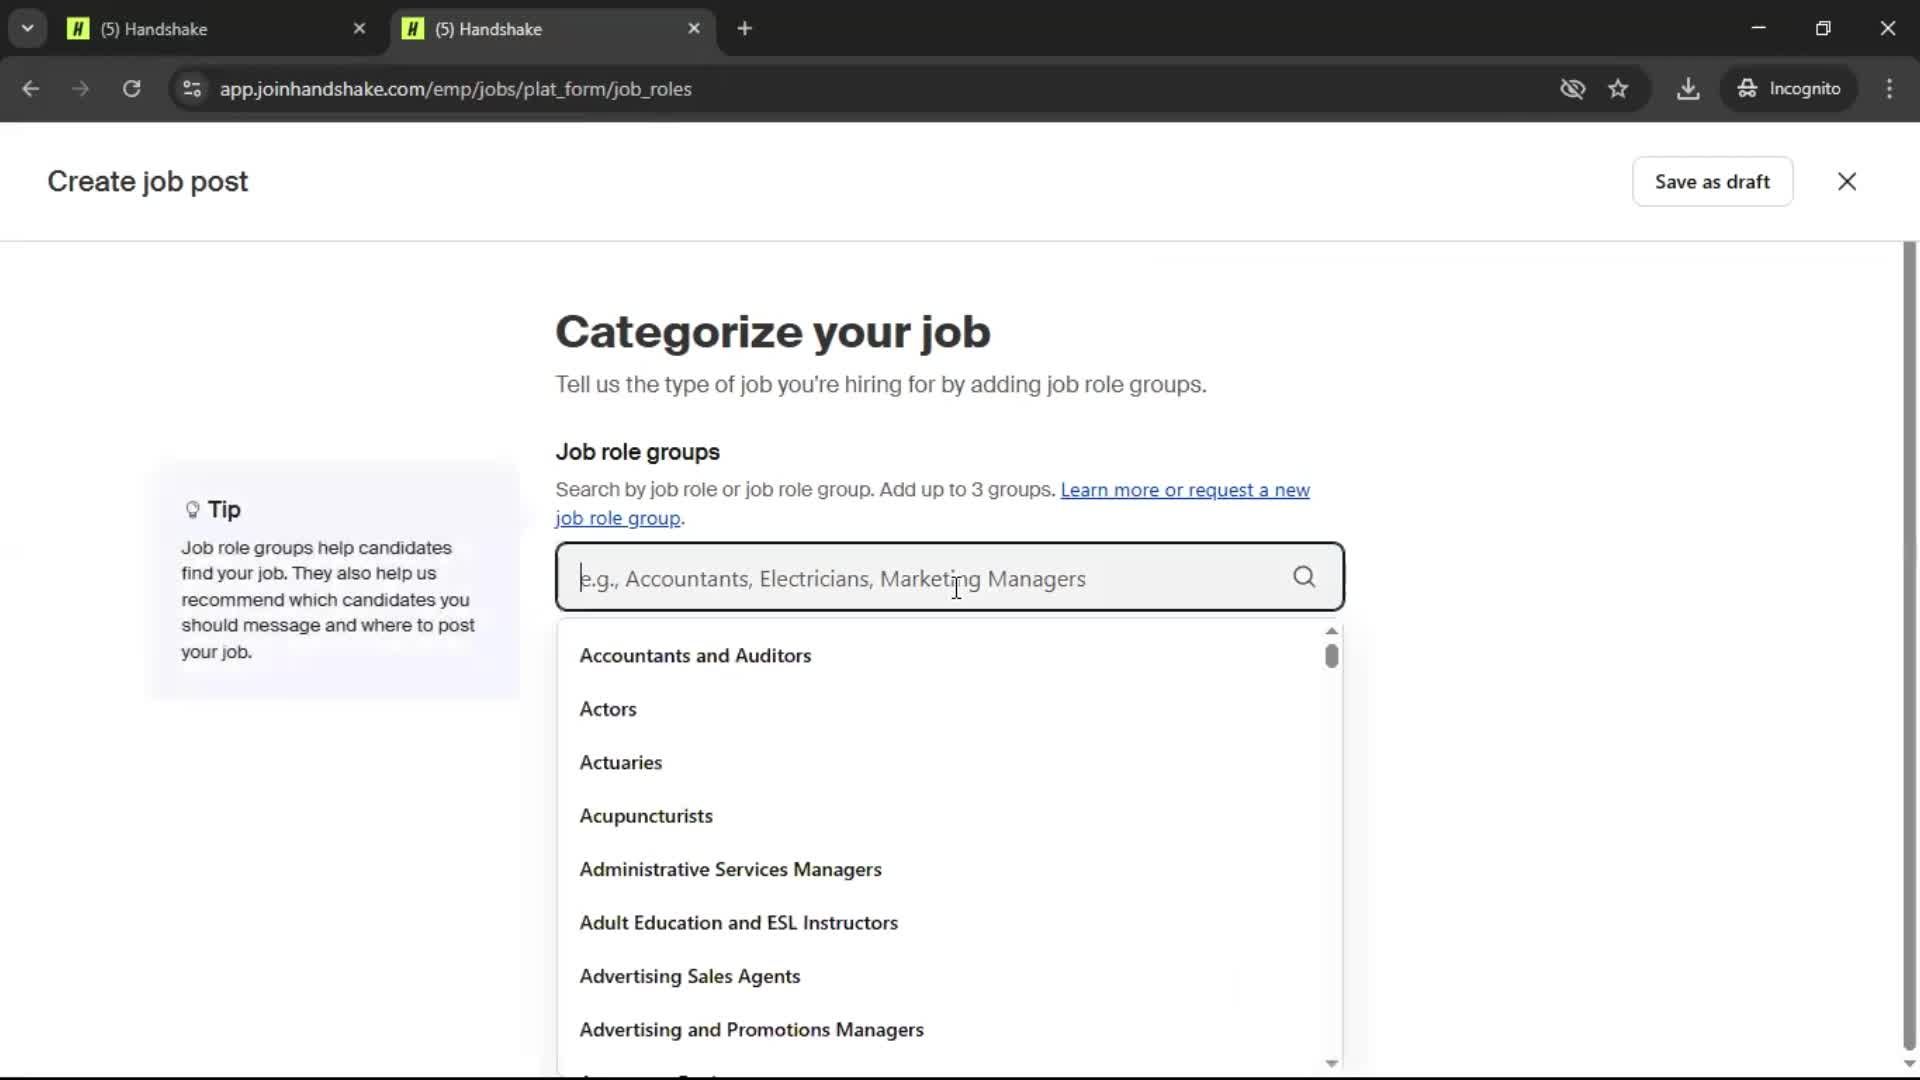
Task: Open the Learn more or request a new job role group link
Action: pyautogui.click(x=1185, y=490)
